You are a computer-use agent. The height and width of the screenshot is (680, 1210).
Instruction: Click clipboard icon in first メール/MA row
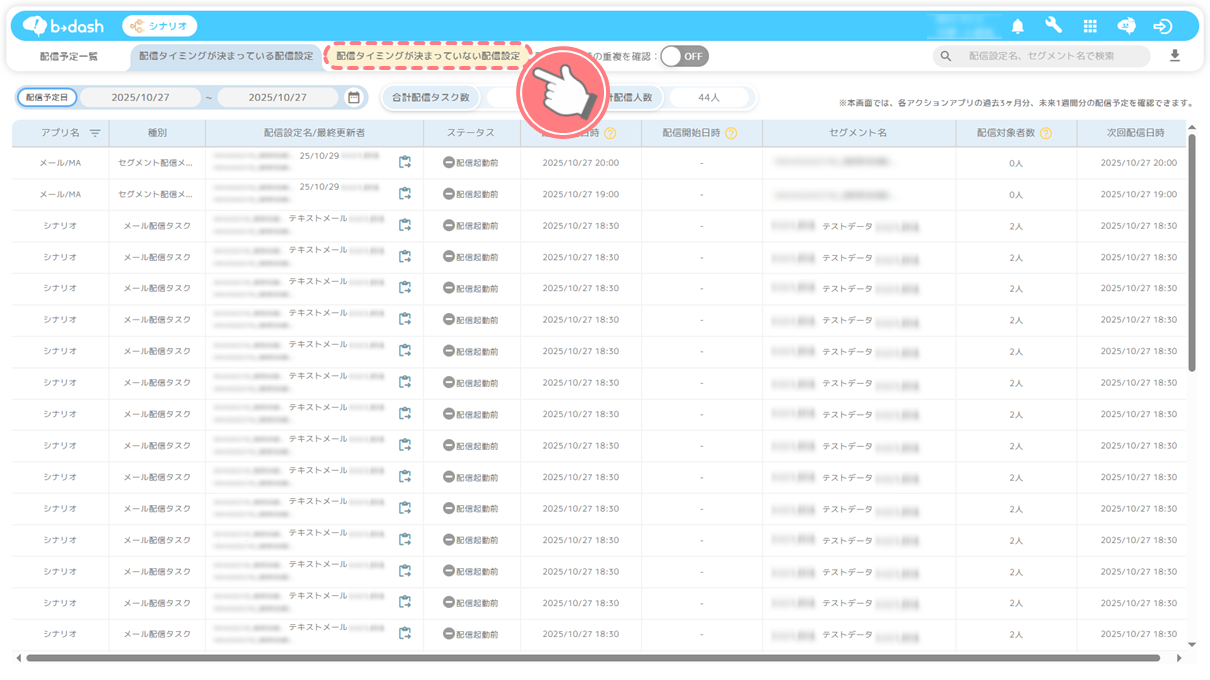click(x=405, y=162)
